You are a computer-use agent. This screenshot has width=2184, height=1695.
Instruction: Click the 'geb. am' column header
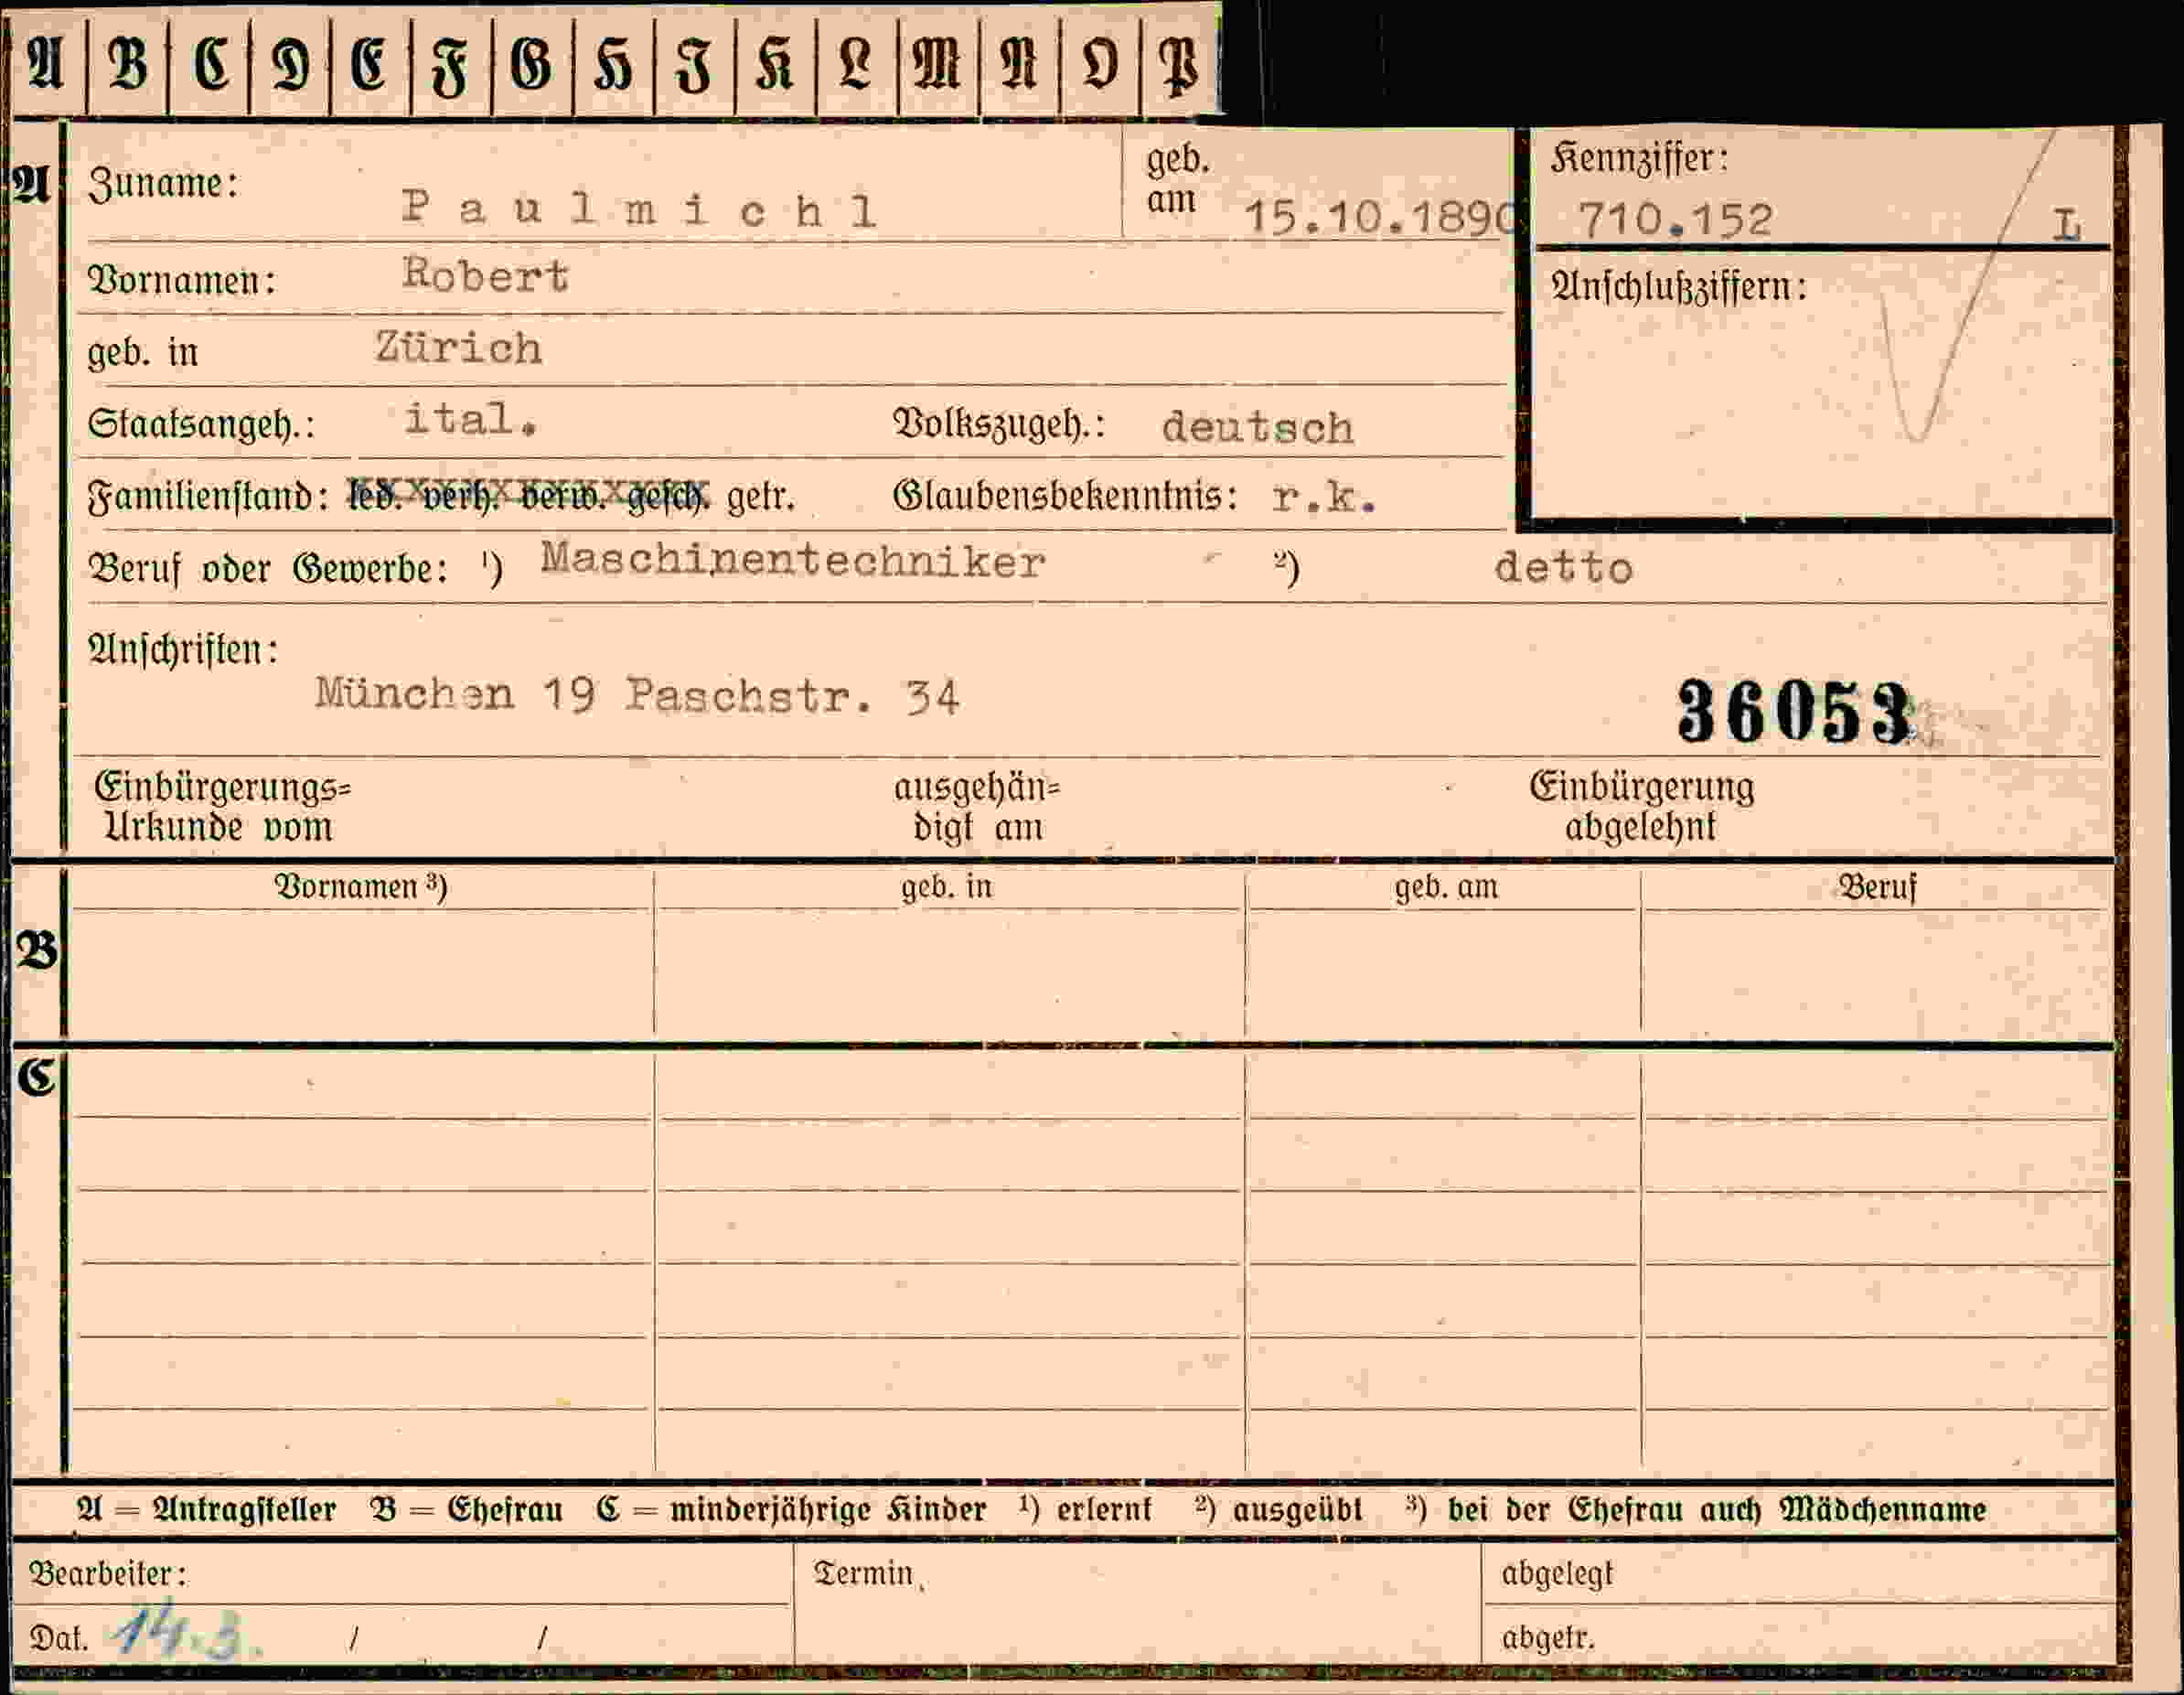coord(1446,887)
